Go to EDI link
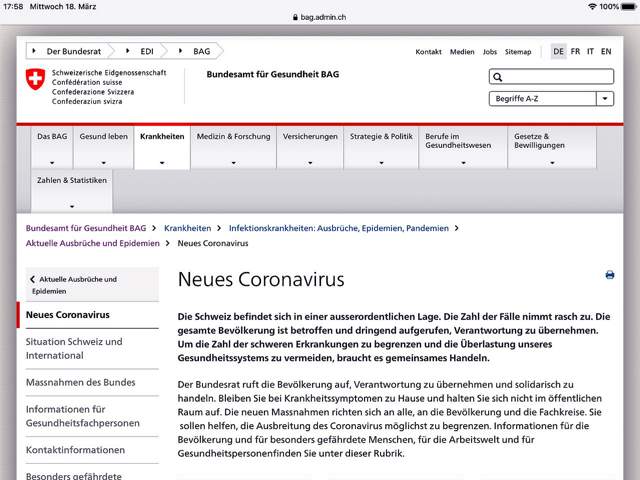 point(147,51)
